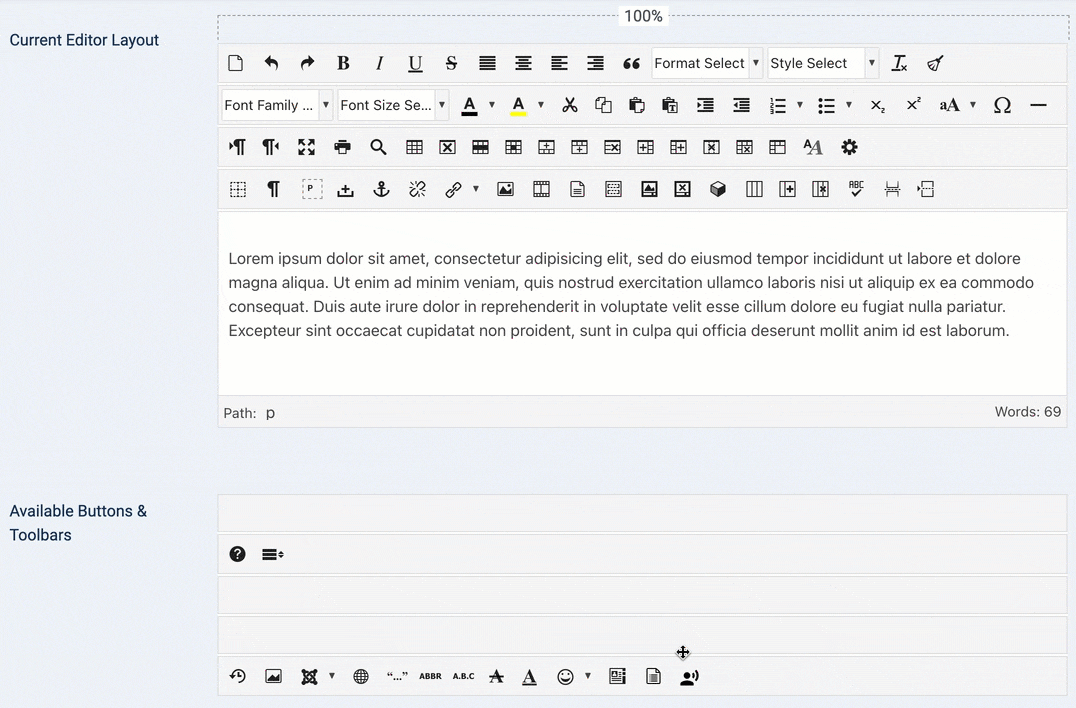Insert a blockquote with the quote icon

(x=631, y=63)
